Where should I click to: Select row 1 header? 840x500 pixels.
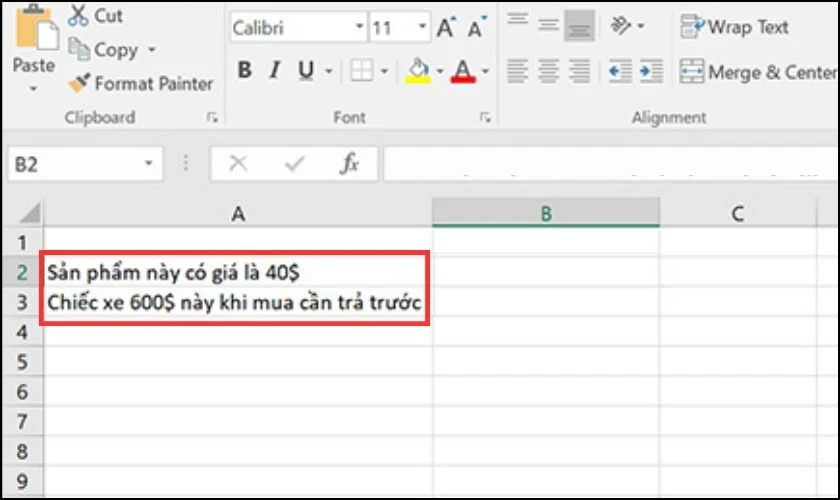pyautogui.click(x=21, y=243)
